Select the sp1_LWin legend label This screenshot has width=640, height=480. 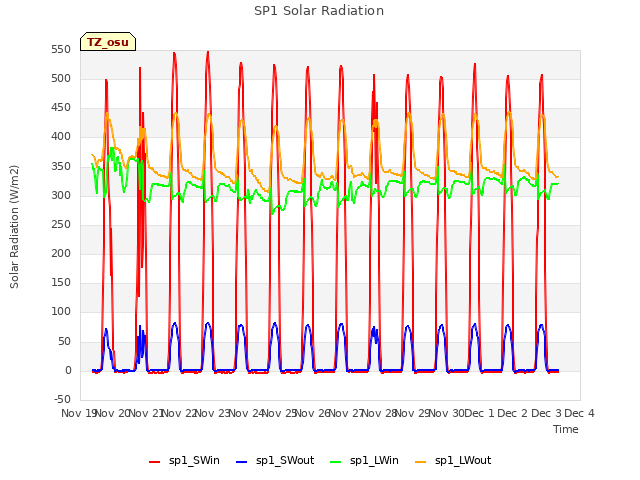coord(374,461)
